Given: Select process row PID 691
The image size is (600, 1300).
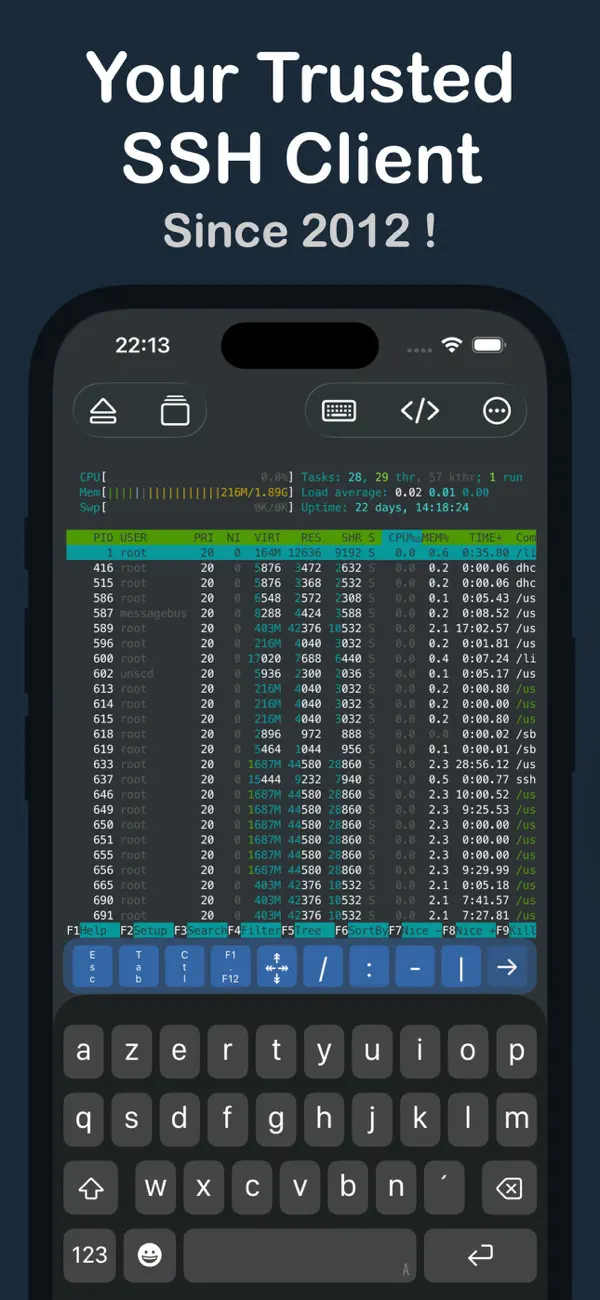Looking at the screenshot, I should 301,915.
